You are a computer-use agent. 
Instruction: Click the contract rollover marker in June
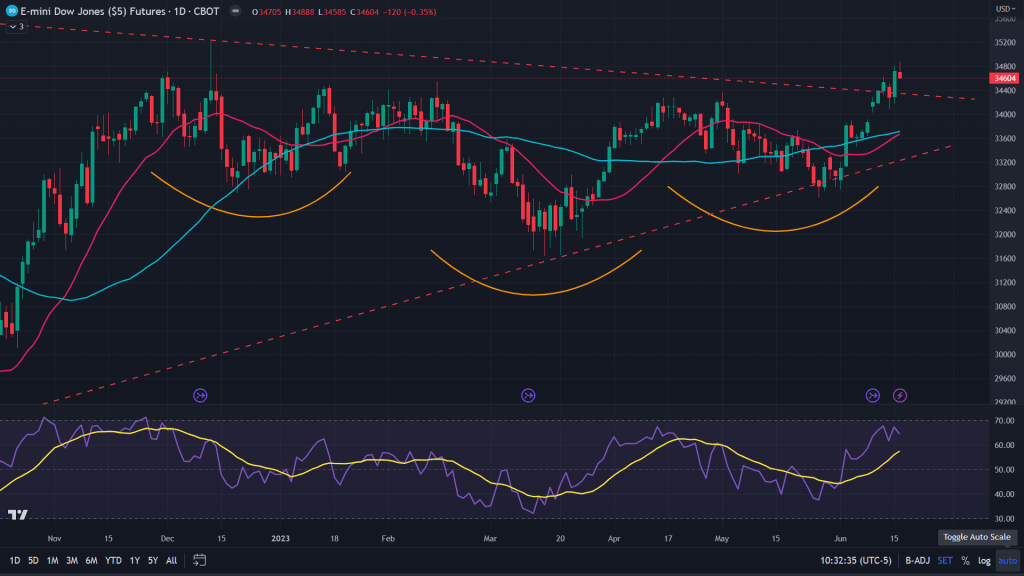873,396
